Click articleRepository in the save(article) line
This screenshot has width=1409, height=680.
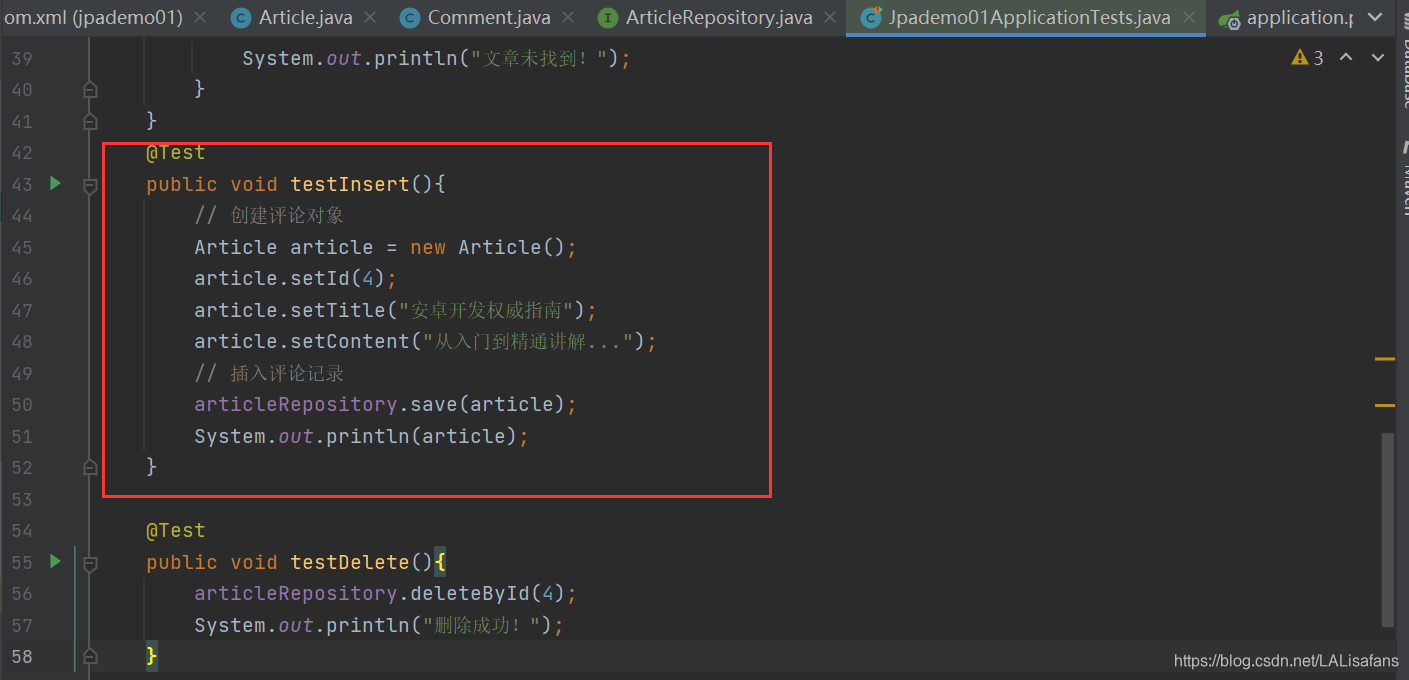coord(296,404)
